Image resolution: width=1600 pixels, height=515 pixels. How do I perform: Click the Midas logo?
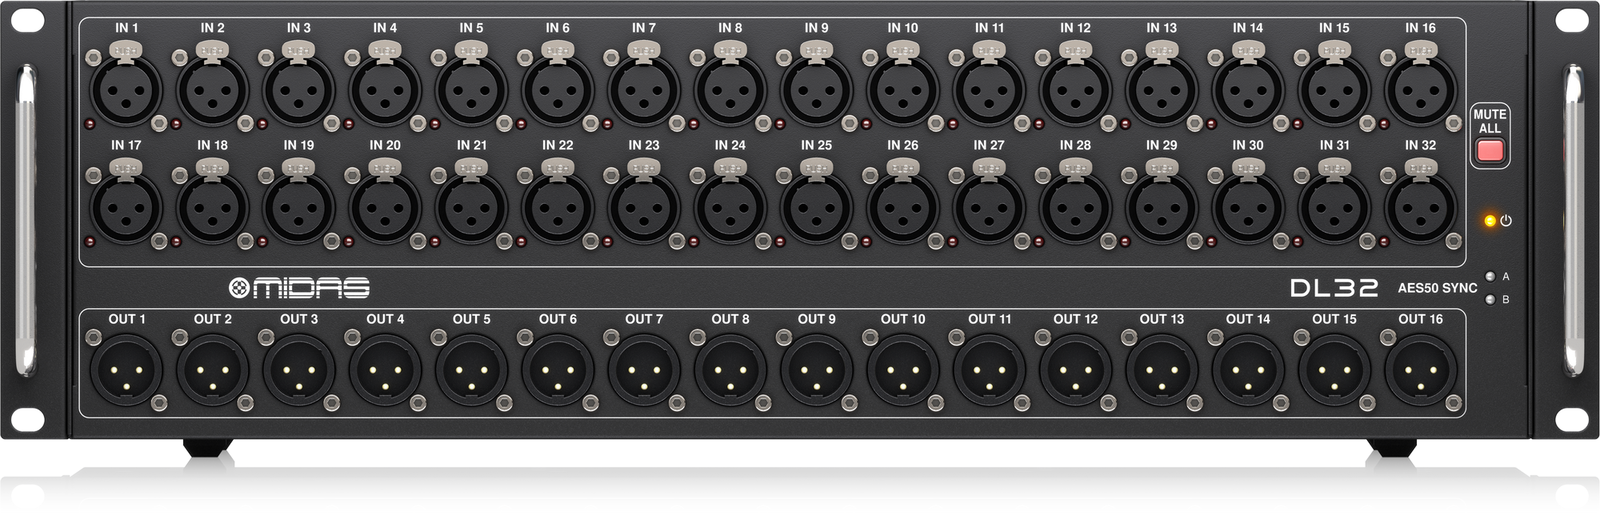click(x=299, y=288)
